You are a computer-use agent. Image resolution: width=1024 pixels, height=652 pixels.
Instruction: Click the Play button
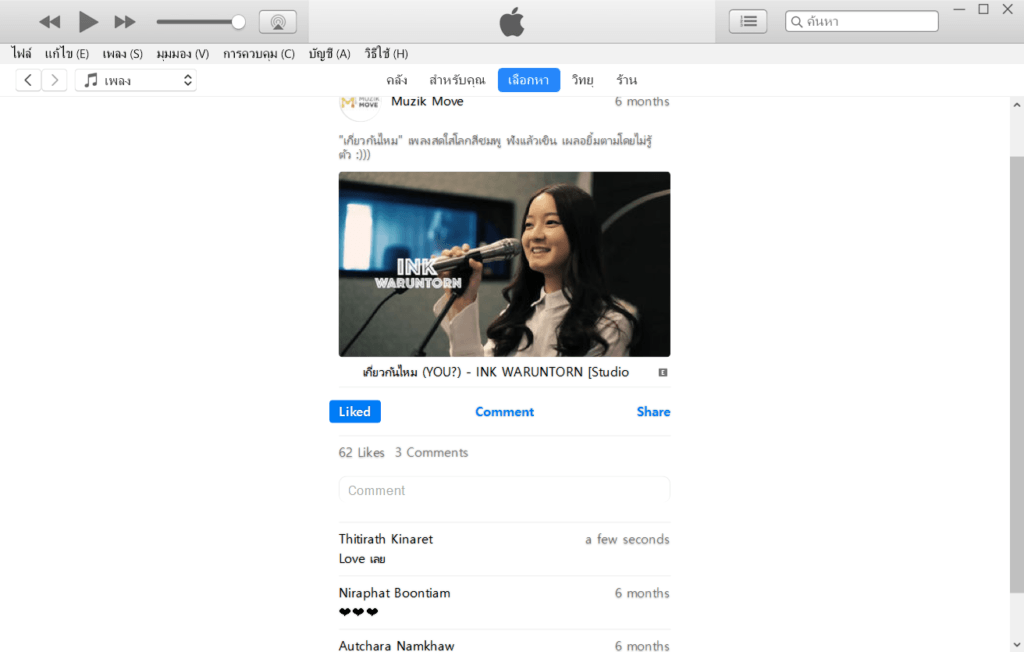(x=88, y=21)
